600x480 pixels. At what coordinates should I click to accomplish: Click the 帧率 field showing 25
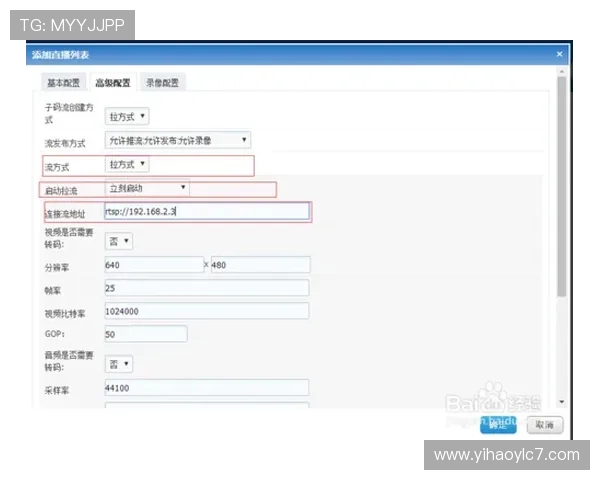tap(206, 288)
